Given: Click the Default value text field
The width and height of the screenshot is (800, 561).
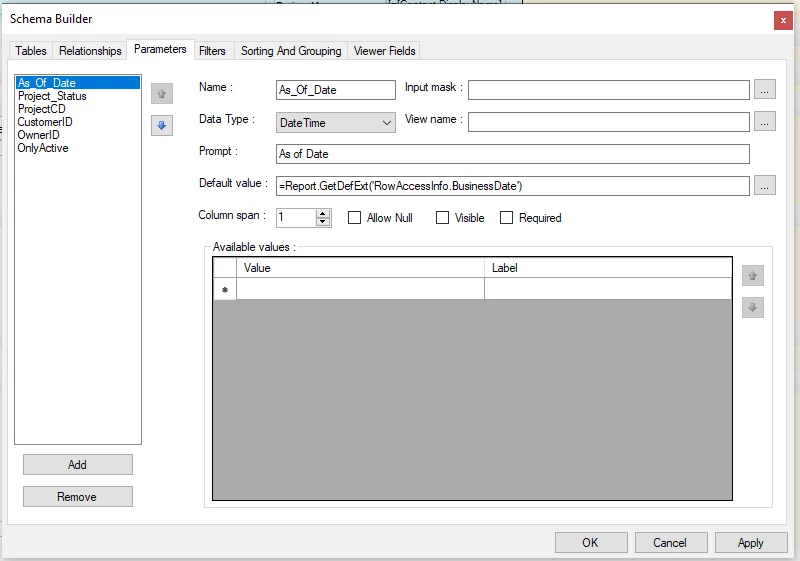Looking at the screenshot, I should 513,186.
